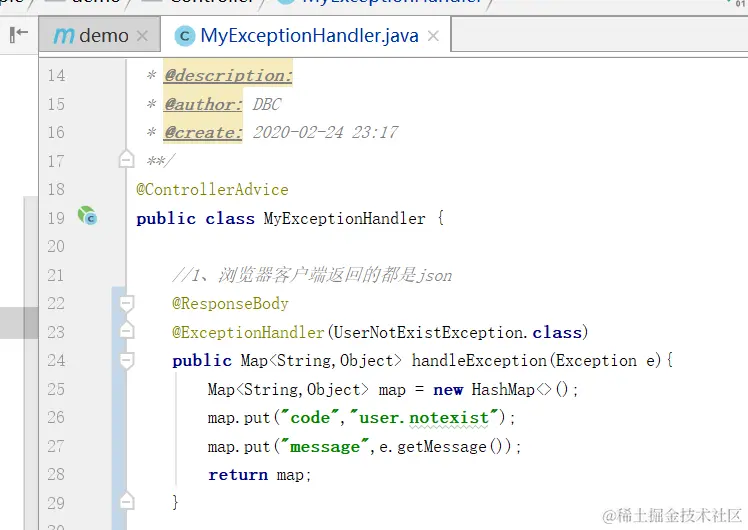Click the class name MyExceptionHandler on line 19
Viewport: 748px width, 530px height.
[344, 218]
